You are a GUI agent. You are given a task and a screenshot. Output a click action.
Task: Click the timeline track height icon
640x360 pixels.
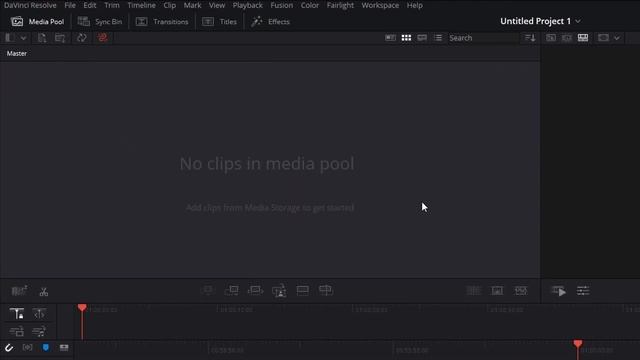point(64,348)
